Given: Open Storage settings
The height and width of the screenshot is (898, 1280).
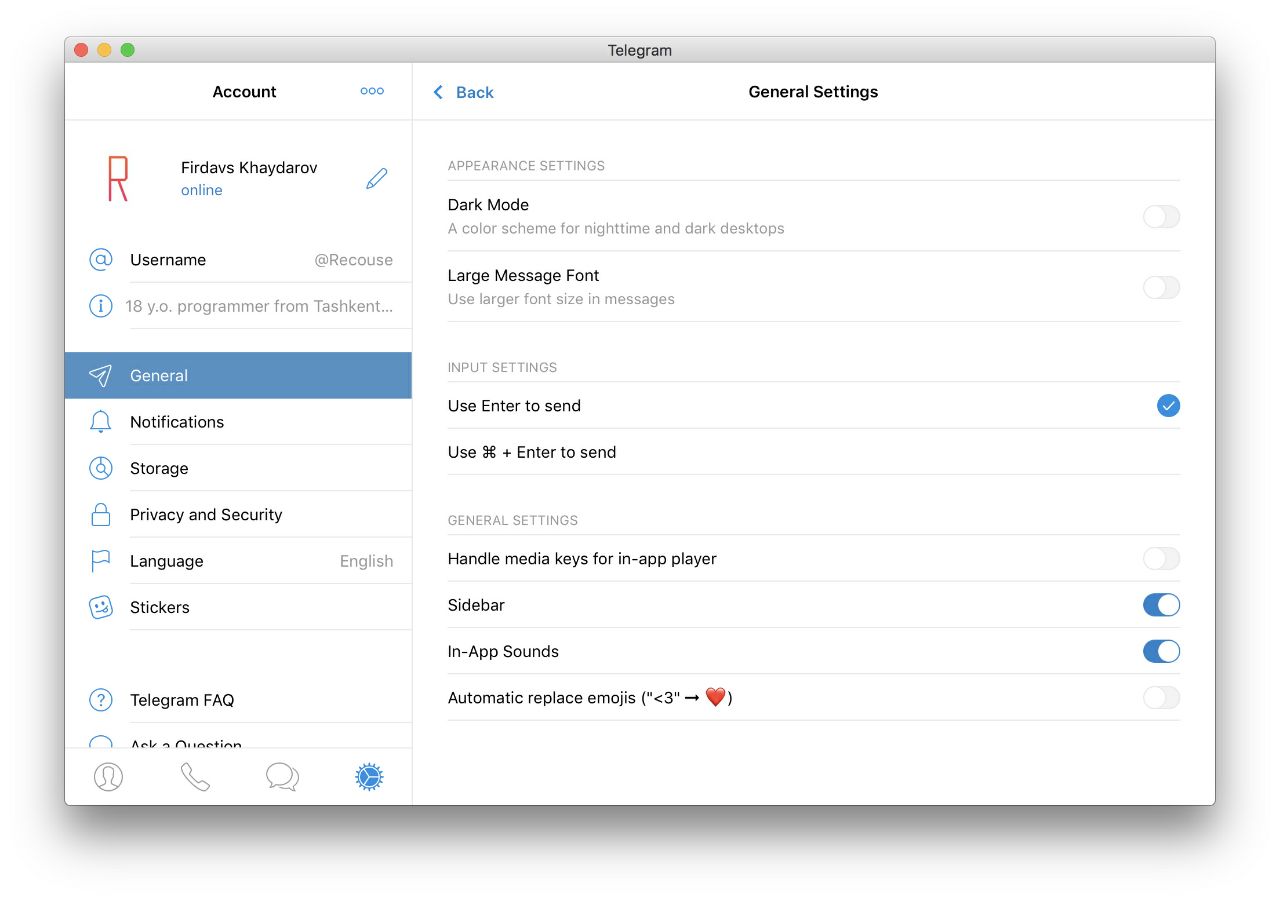Looking at the screenshot, I should click(x=238, y=468).
